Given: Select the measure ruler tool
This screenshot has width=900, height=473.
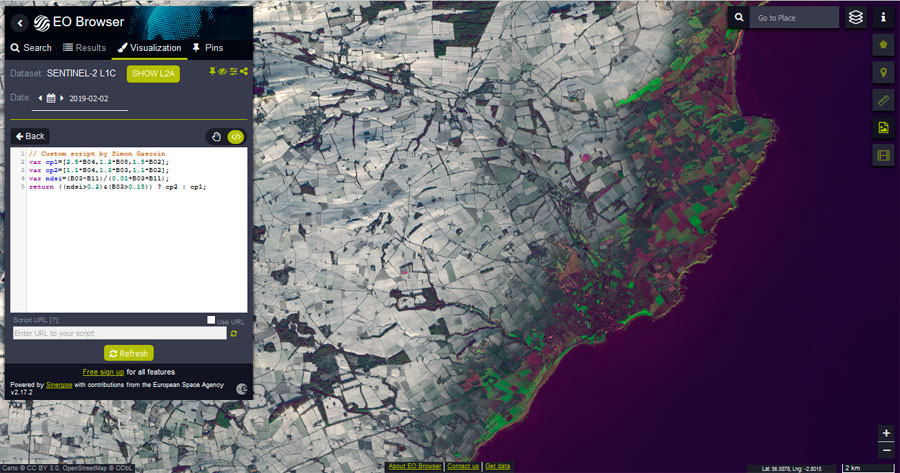Looking at the screenshot, I should [883, 100].
